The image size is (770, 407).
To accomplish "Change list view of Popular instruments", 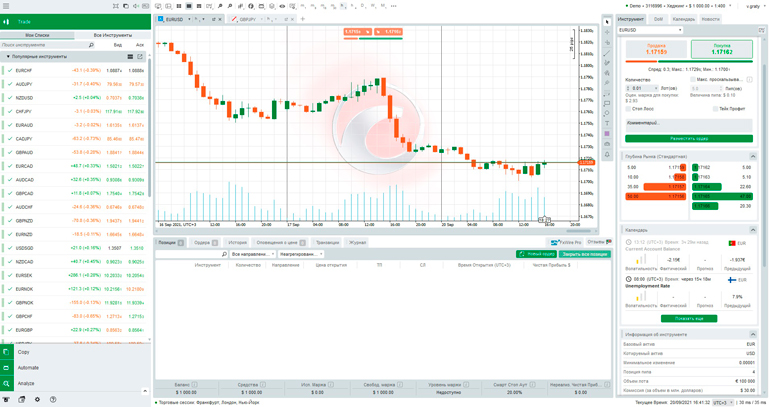I will [130, 56].
